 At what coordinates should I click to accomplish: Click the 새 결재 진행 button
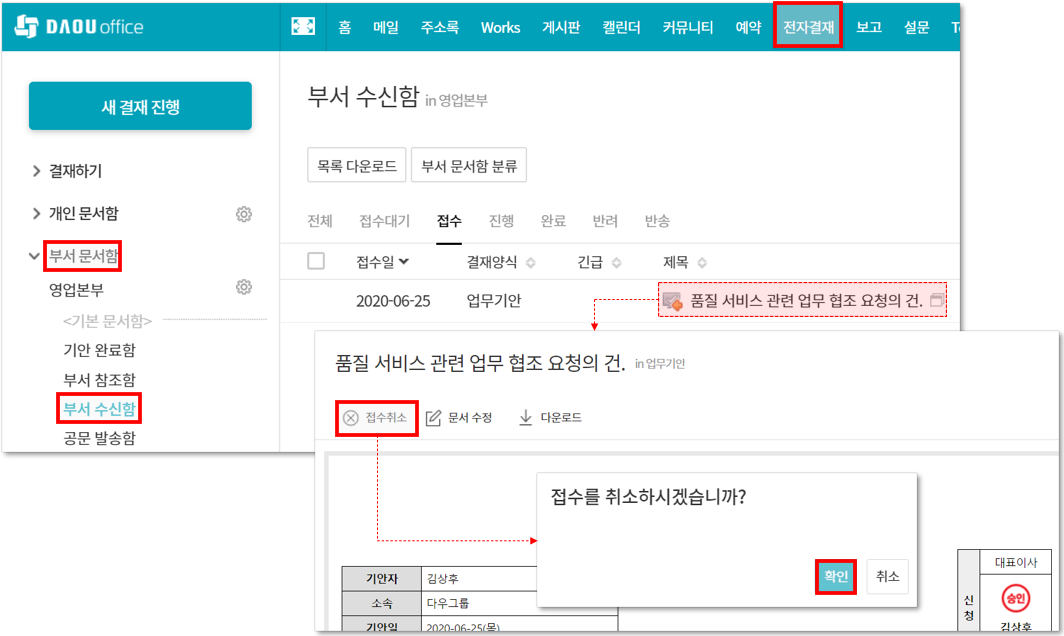click(140, 107)
